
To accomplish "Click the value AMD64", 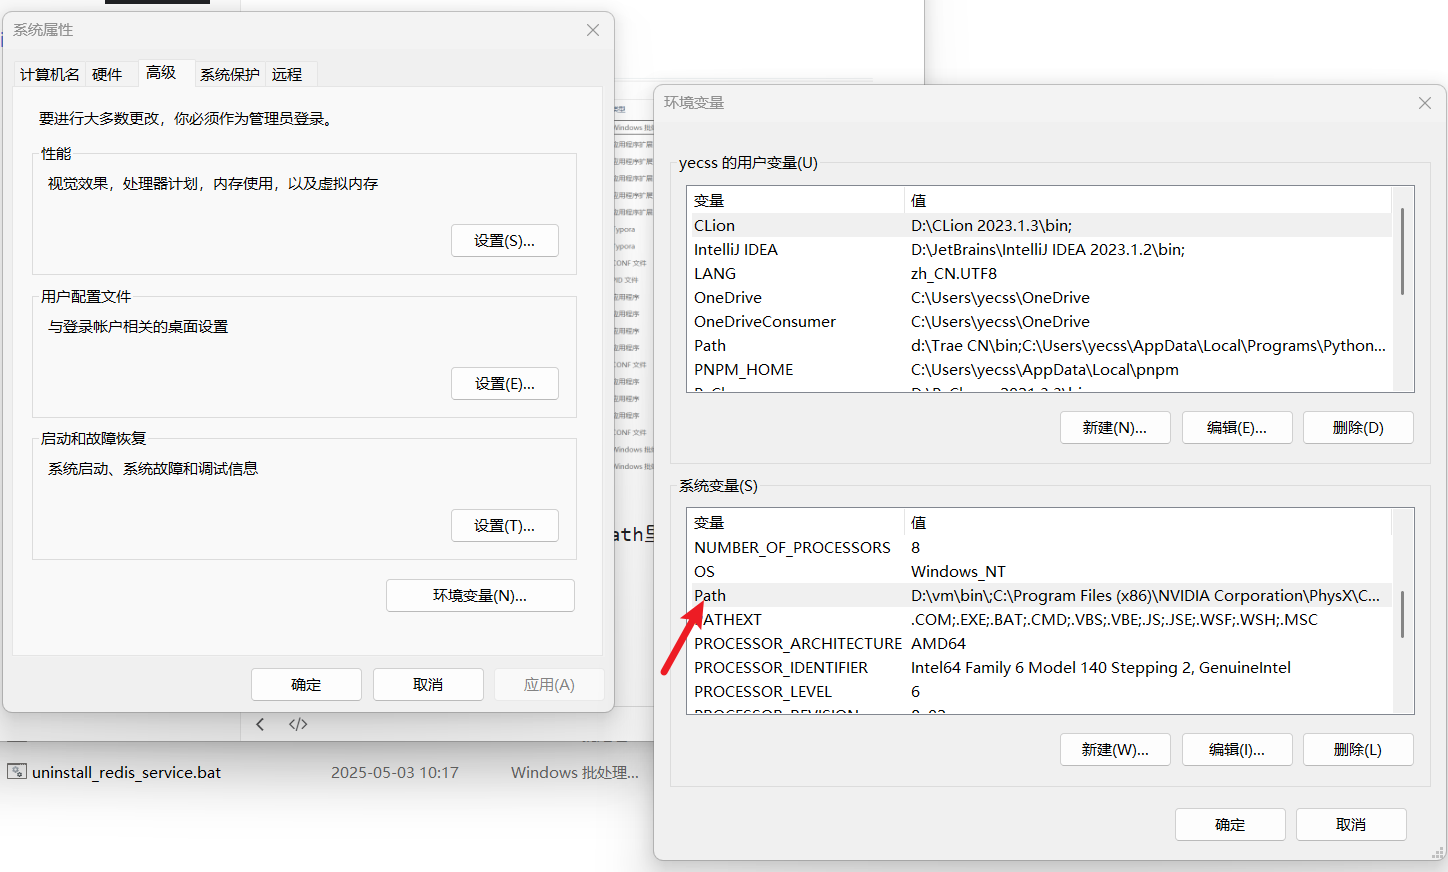I will coord(939,644).
